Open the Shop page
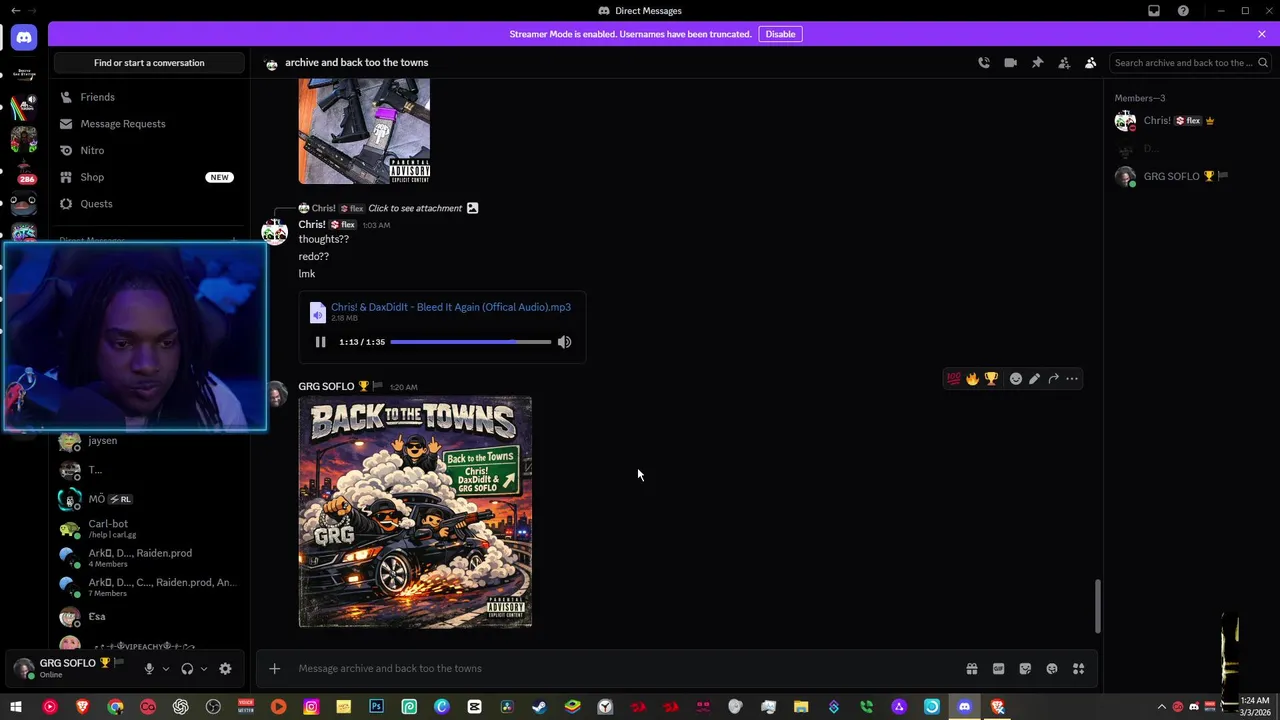1280x720 pixels. coord(148,177)
